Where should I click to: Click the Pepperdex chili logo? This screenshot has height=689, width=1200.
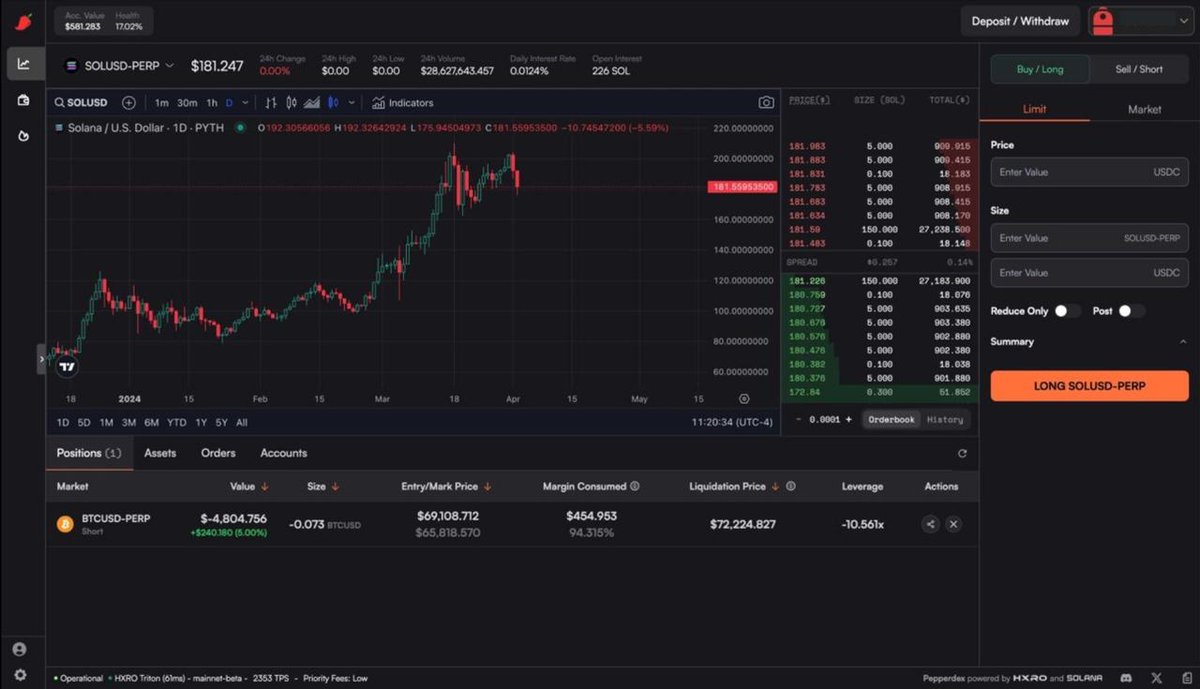(x=24, y=20)
